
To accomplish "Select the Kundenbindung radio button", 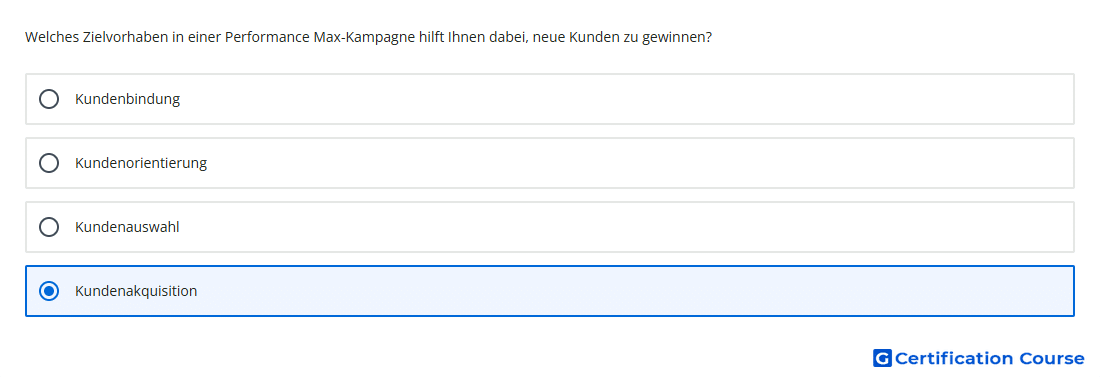I will tap(49, 99).
